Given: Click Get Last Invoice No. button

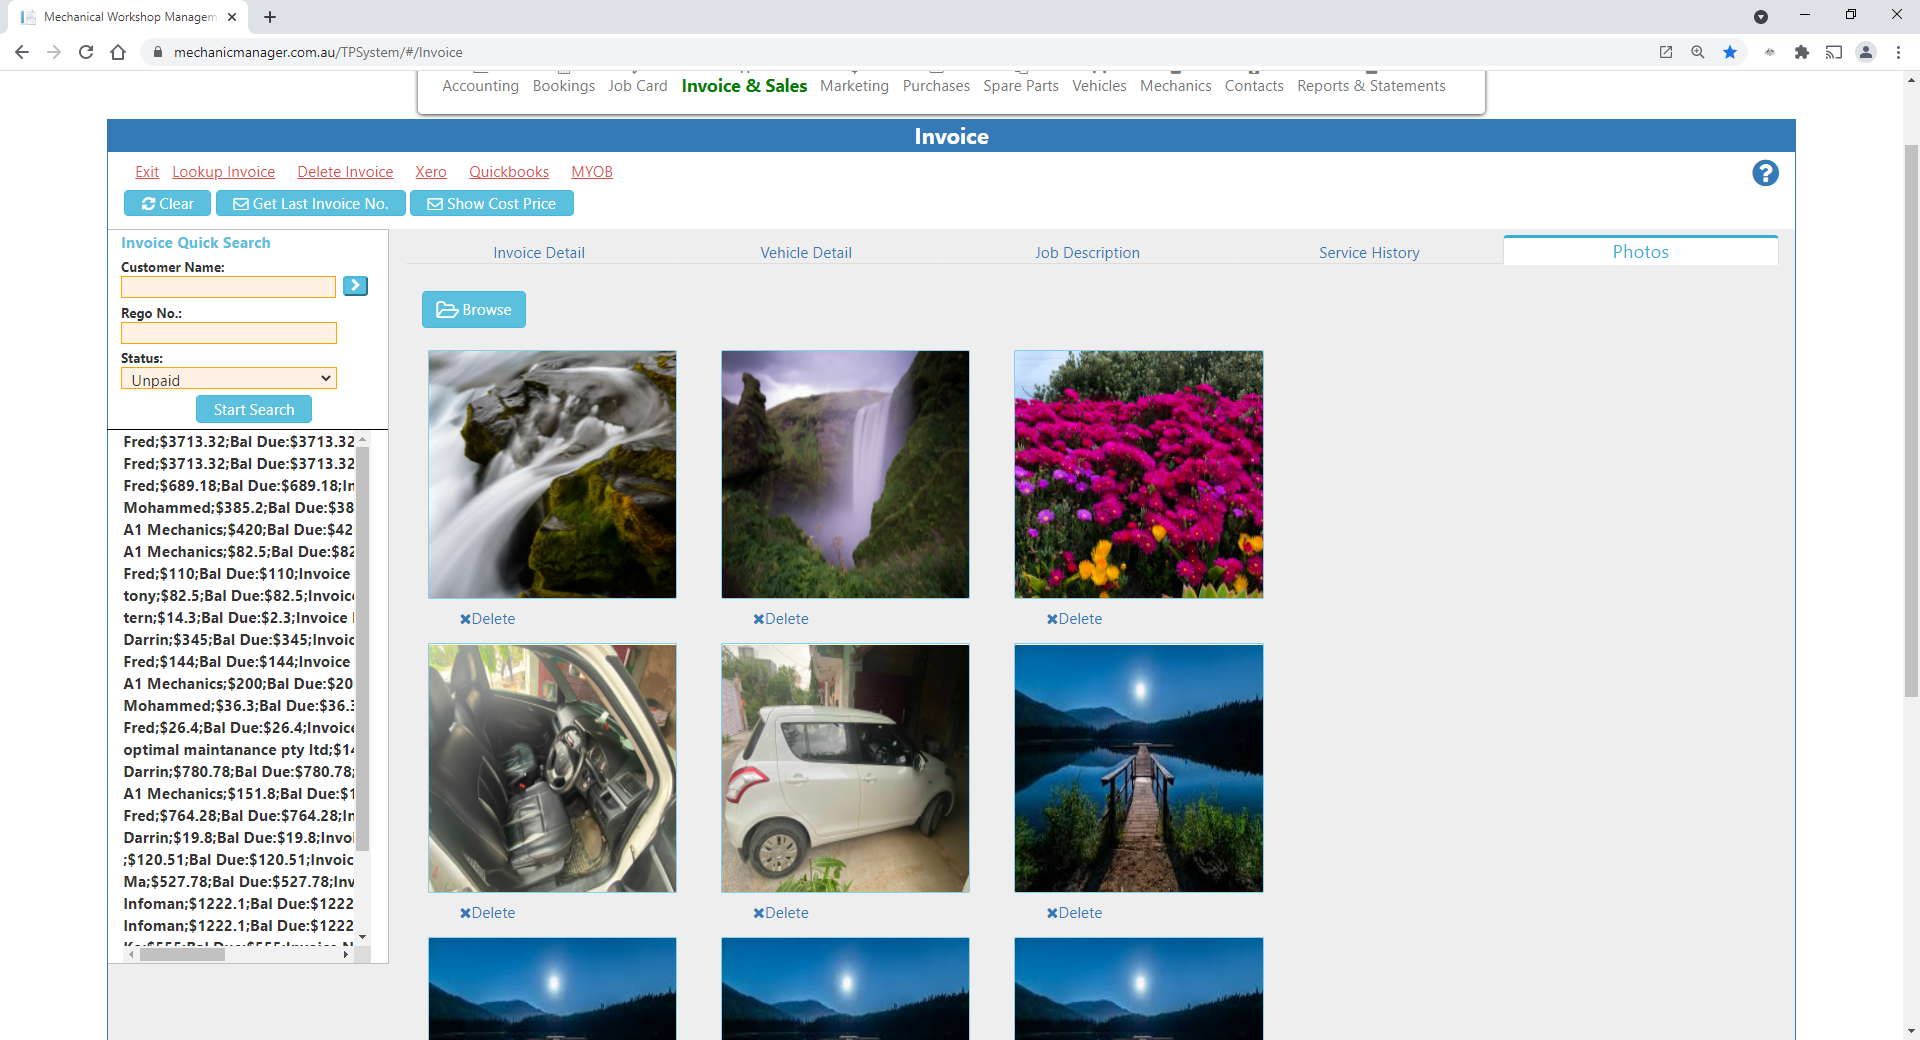Looking at the screenshot, I should pos(311,204).
